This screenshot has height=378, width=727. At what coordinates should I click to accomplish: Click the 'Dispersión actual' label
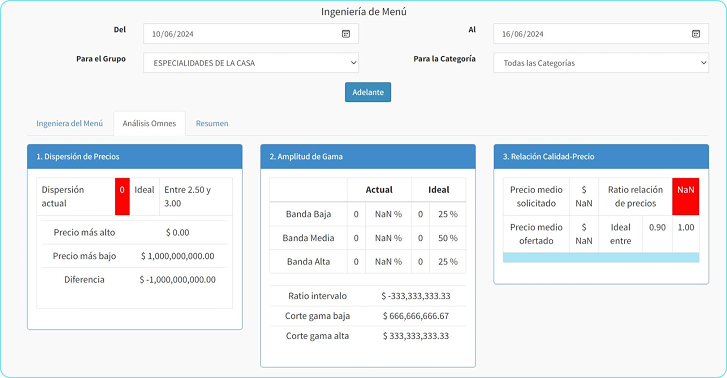pyautogui.click(x=63, y=196)
